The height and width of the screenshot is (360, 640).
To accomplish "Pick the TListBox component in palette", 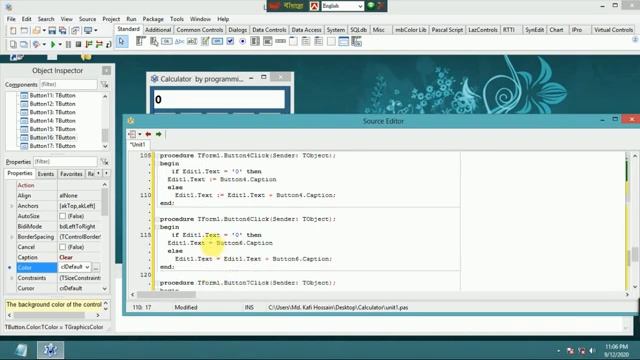I will click(x=255, y=41).
